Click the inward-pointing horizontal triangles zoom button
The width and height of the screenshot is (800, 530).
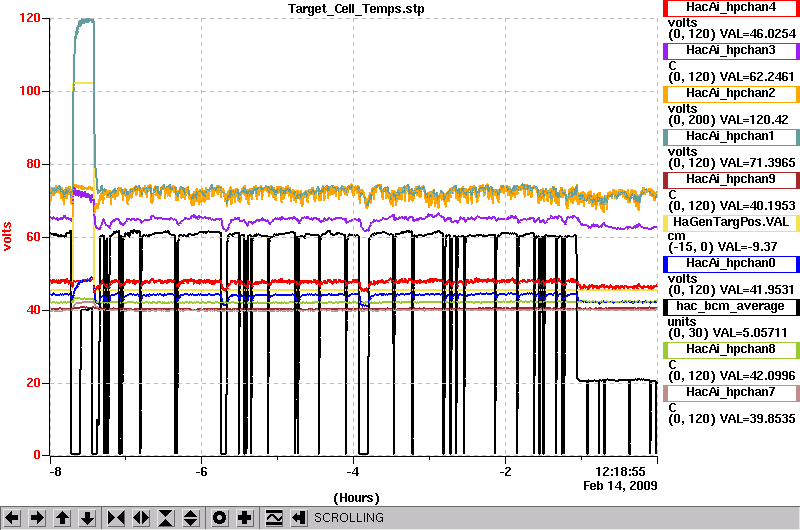(116, 518)
